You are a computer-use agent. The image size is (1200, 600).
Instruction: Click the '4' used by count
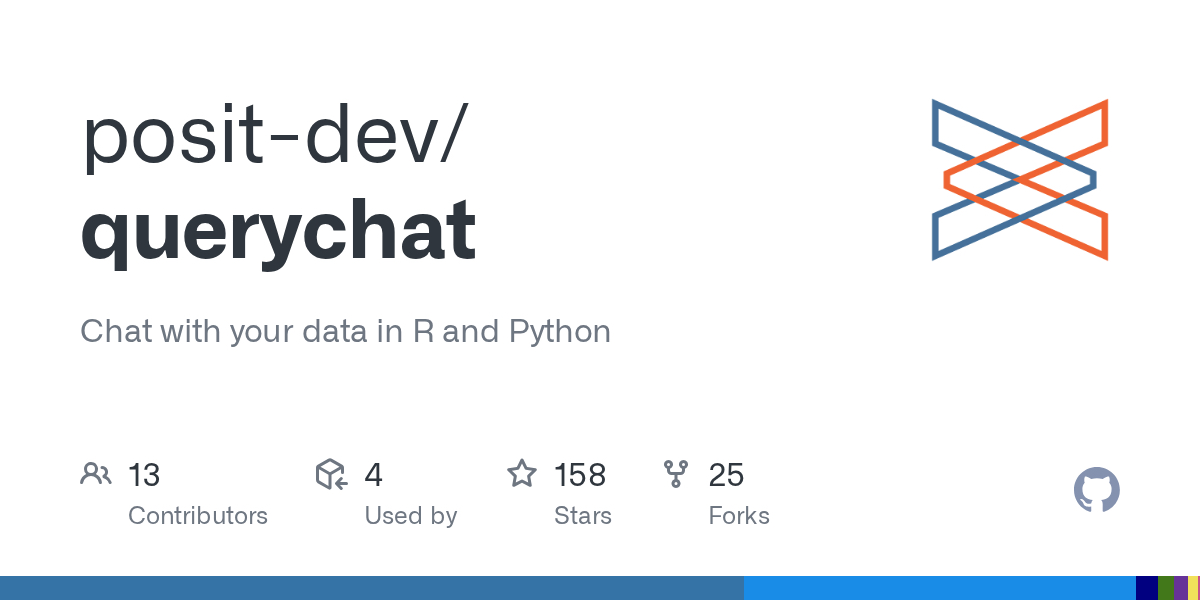(x=373, y=475)
